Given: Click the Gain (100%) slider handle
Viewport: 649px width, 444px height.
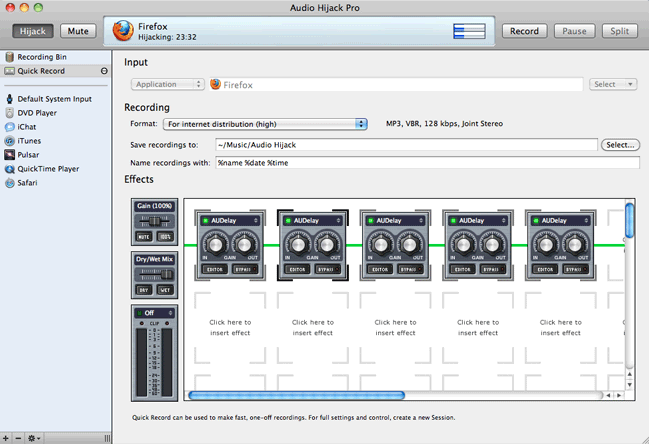Looking at the screenshot, I should pyautogui.click(x=154, y=221).
